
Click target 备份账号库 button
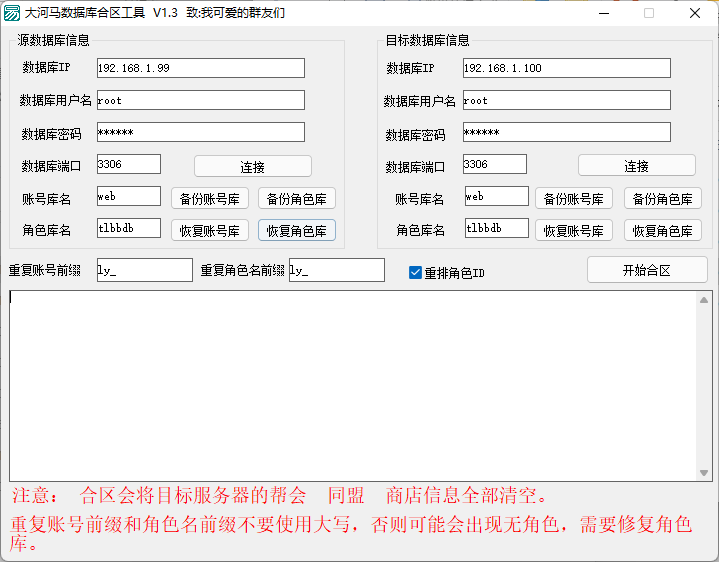(x=574, y=198)
